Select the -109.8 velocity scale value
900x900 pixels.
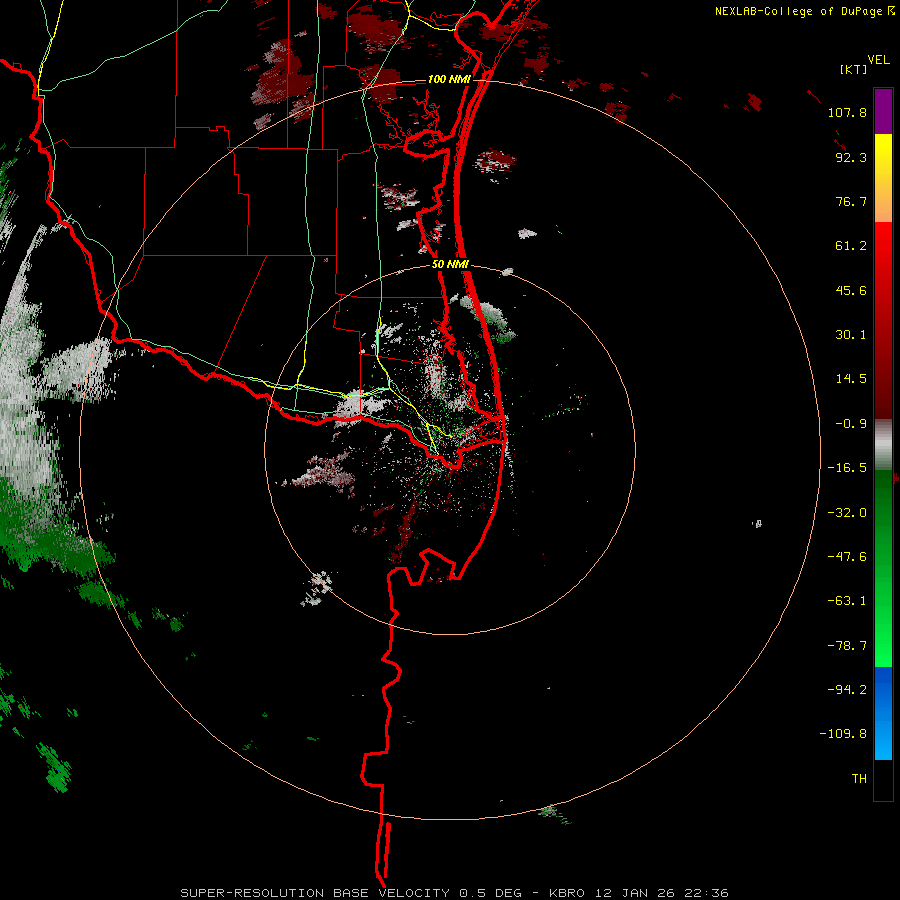(843, 734)
